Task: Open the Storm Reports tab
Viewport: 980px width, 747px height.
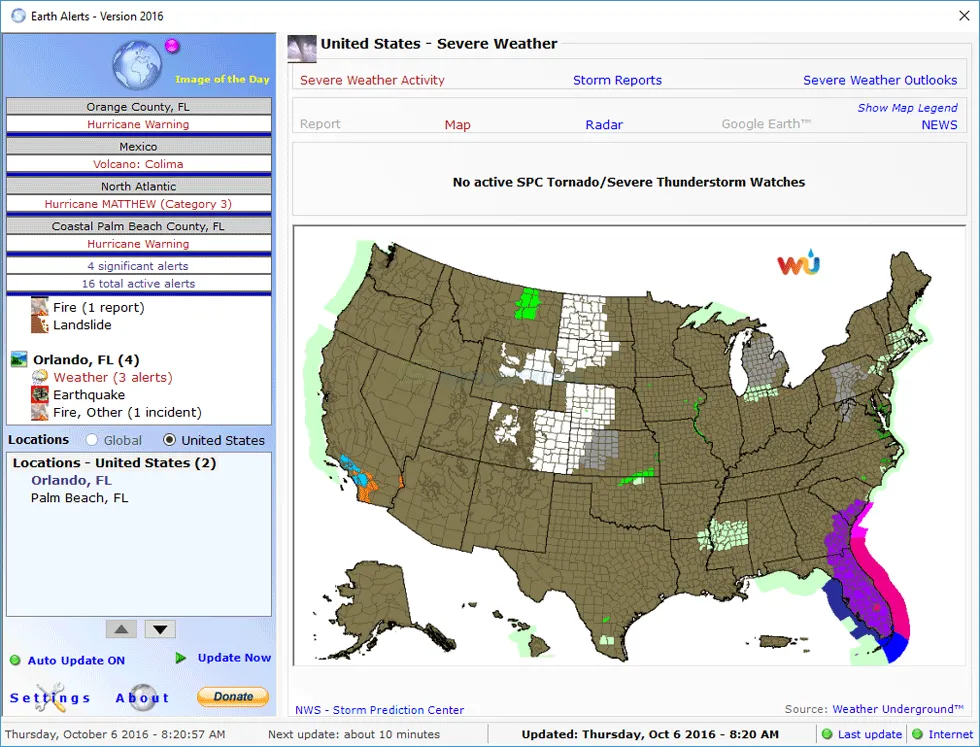Action: point(617,80)
